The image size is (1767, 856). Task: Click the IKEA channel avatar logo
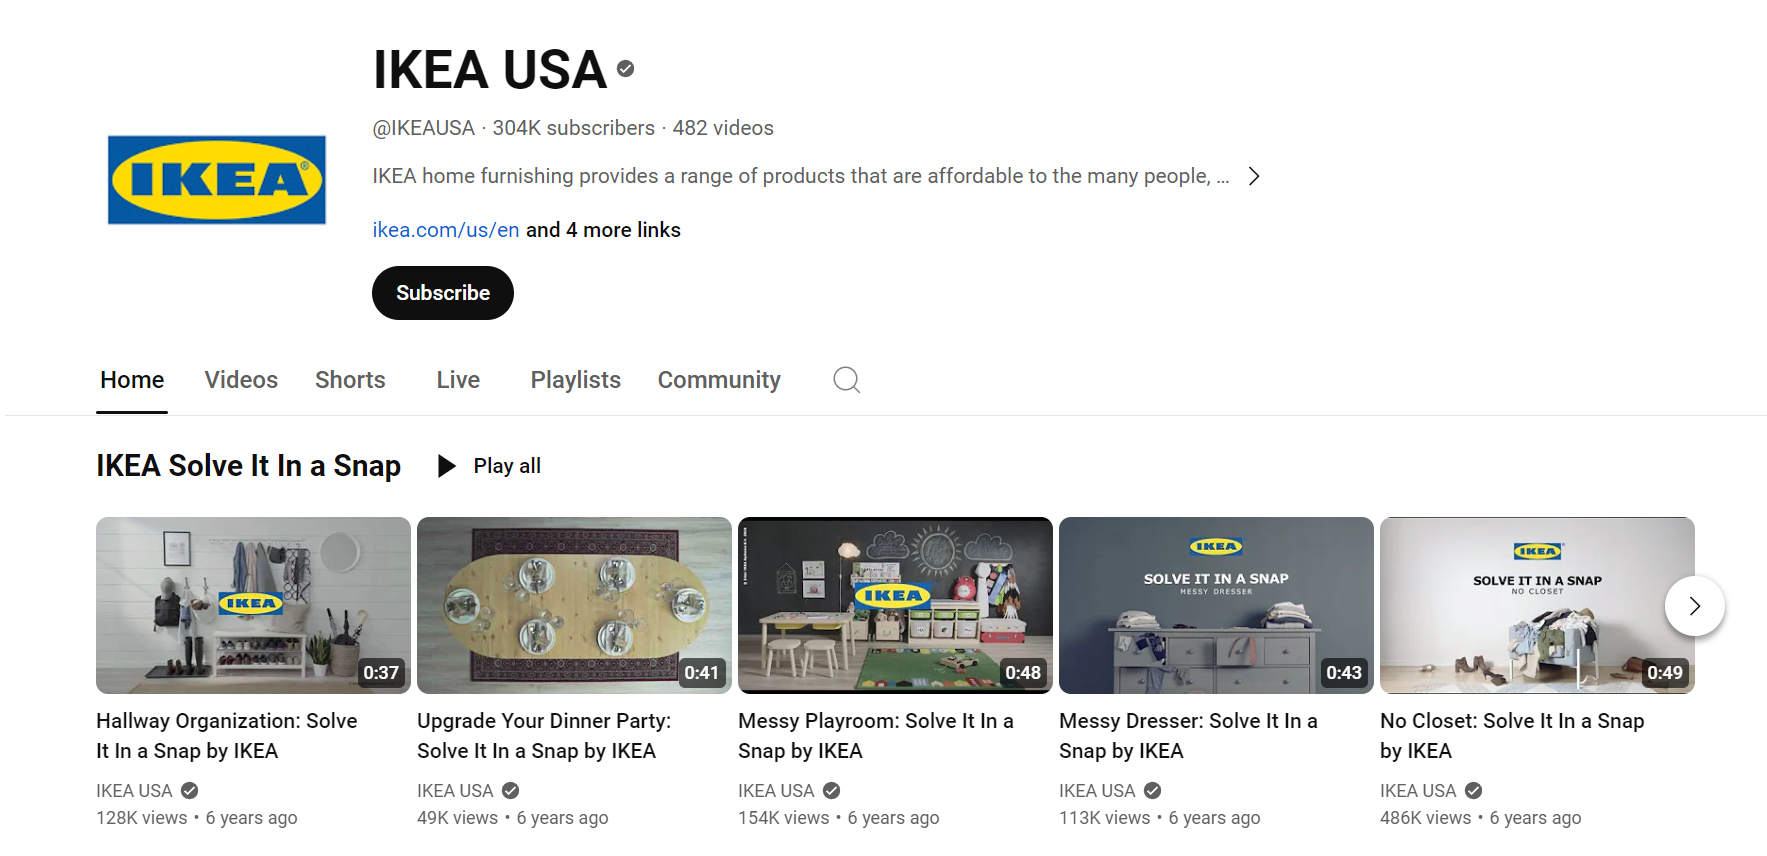tap(217, 180)
